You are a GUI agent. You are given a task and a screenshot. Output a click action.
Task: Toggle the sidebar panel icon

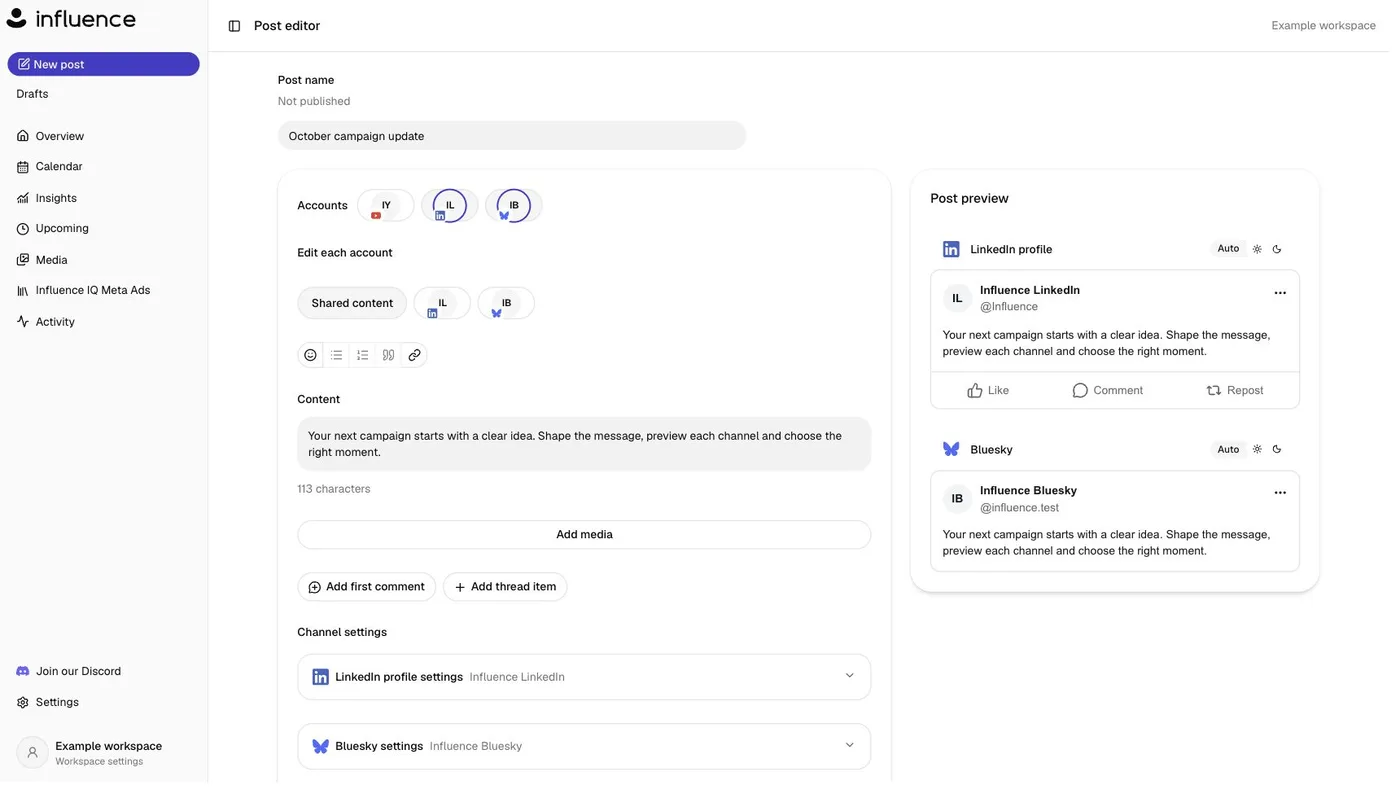click(236, 26)
